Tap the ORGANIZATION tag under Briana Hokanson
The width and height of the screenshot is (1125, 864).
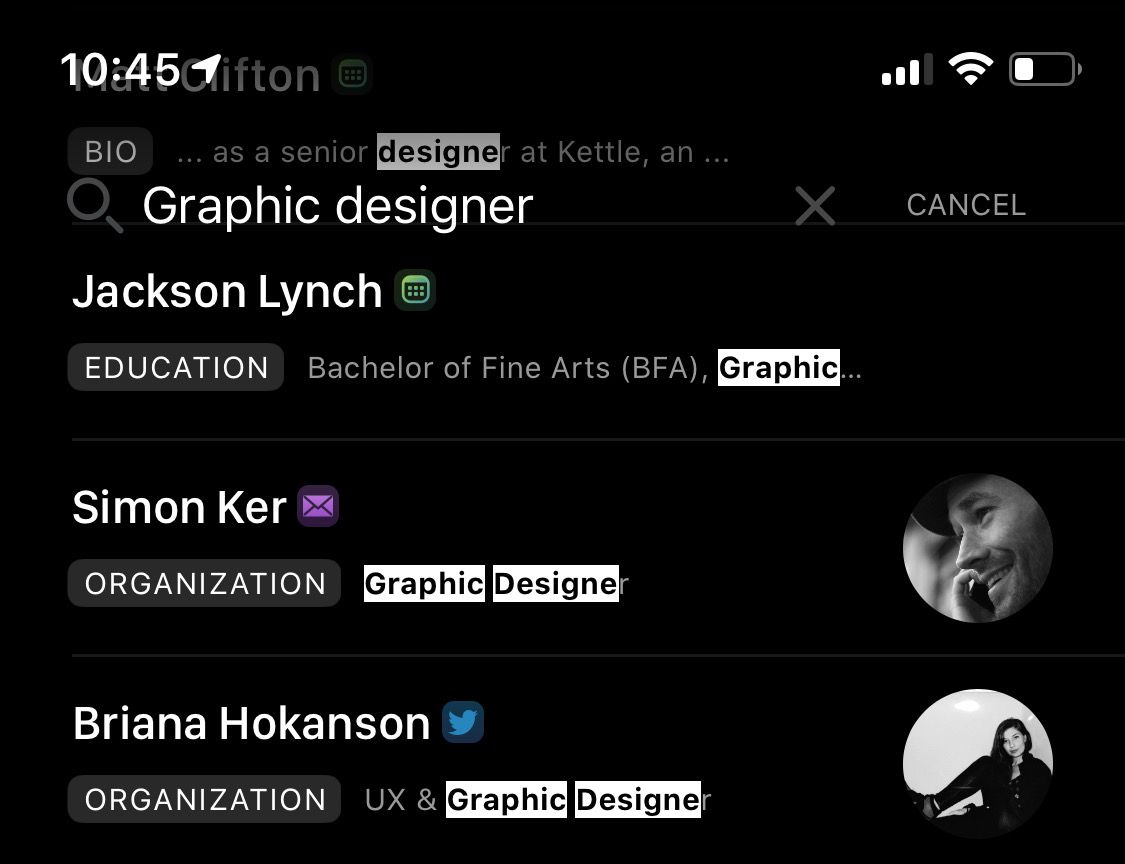pyautogui.click(x=205, y=800)
